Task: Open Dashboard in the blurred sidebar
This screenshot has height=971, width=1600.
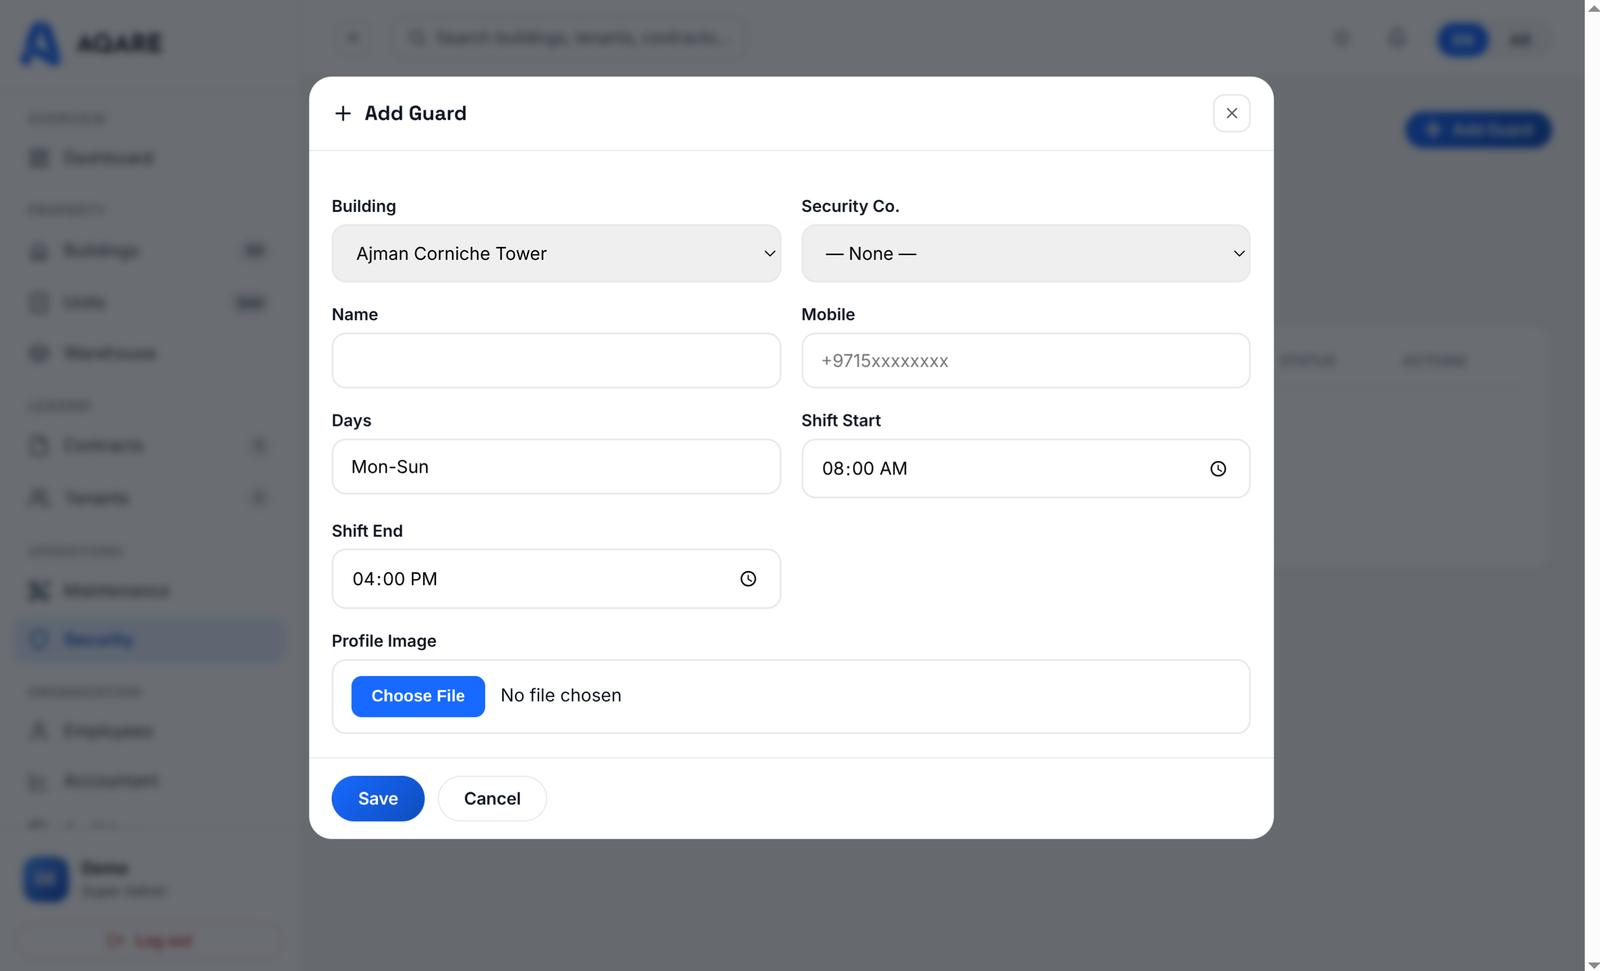Action: pyautogui.click(x=150, y=158)
